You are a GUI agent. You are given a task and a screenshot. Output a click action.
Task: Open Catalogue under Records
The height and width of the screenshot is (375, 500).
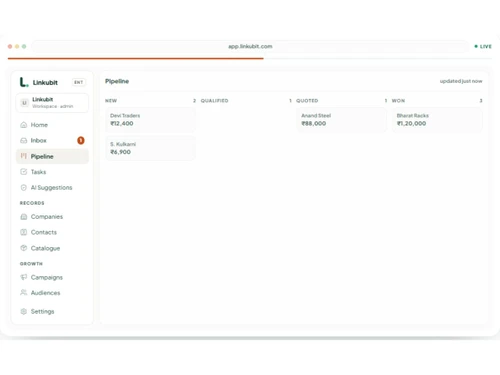point(52,248)
